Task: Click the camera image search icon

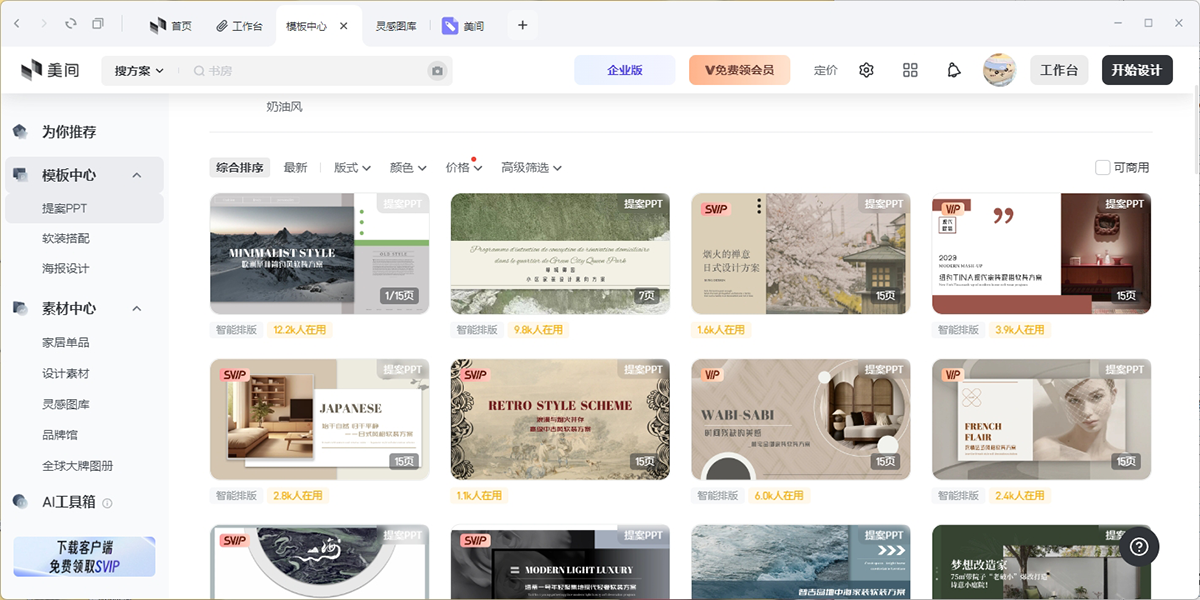Action: 436,71
